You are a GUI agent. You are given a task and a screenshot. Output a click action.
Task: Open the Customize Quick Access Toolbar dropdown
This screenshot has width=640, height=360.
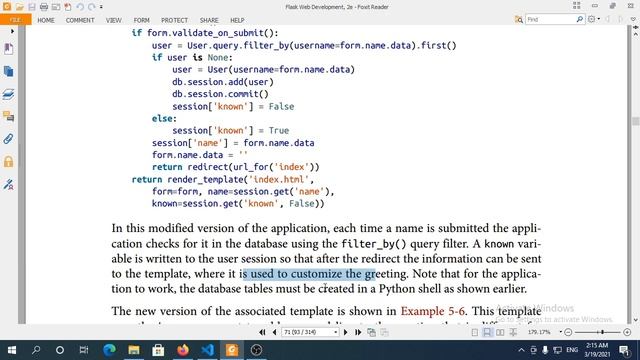101,7
